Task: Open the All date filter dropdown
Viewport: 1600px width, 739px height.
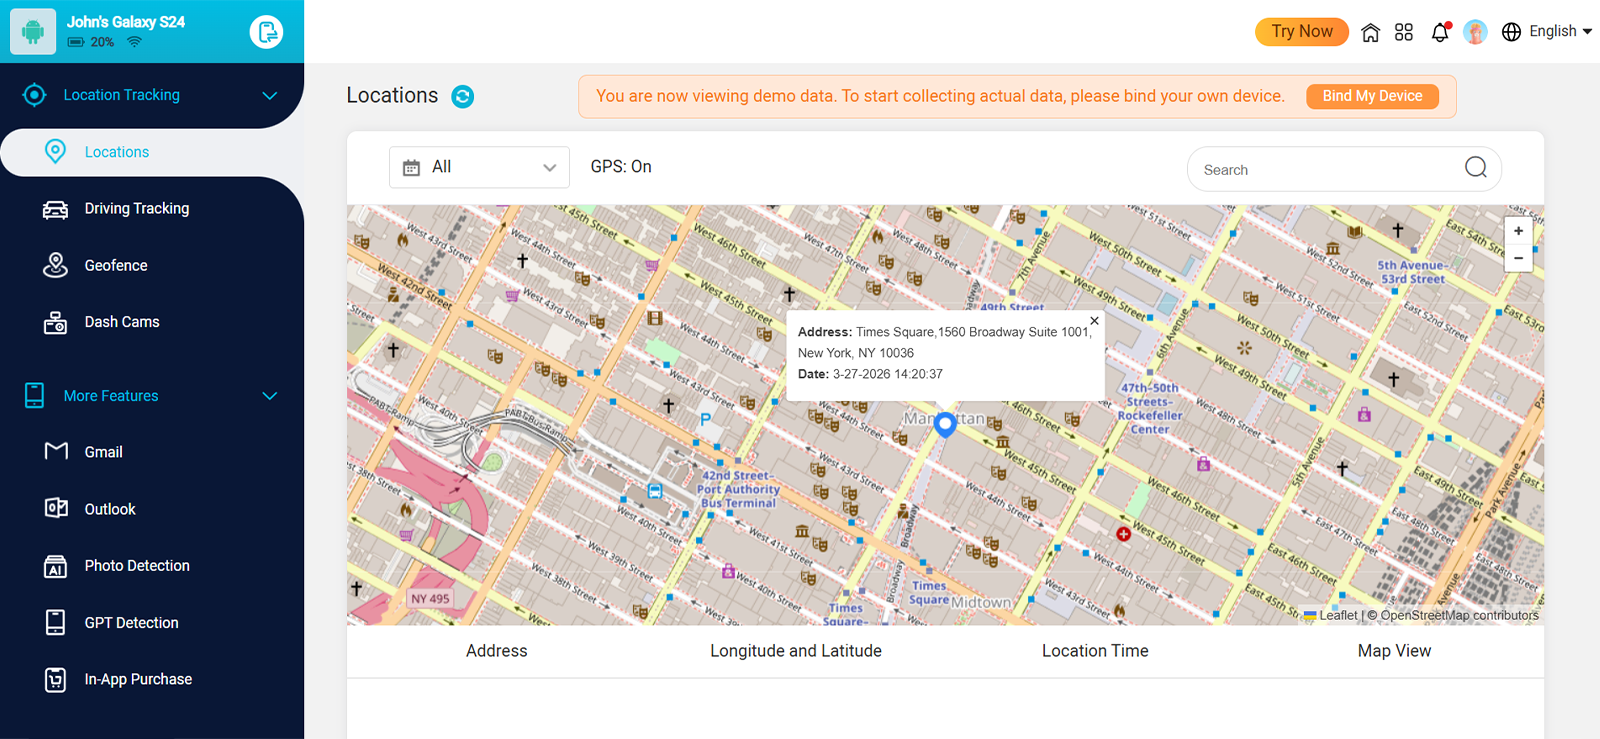Action: (x=479, y=168)
